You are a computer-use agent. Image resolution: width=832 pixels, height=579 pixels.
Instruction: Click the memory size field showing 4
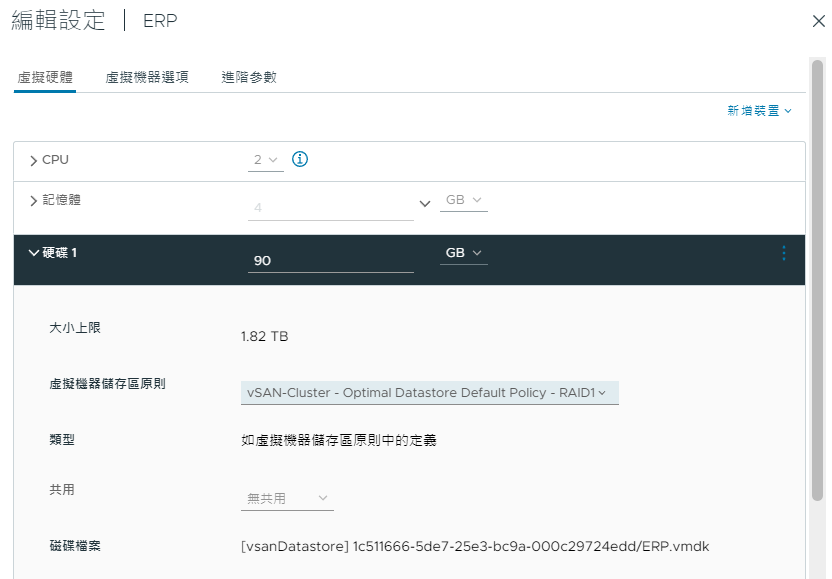click(331, 208)
